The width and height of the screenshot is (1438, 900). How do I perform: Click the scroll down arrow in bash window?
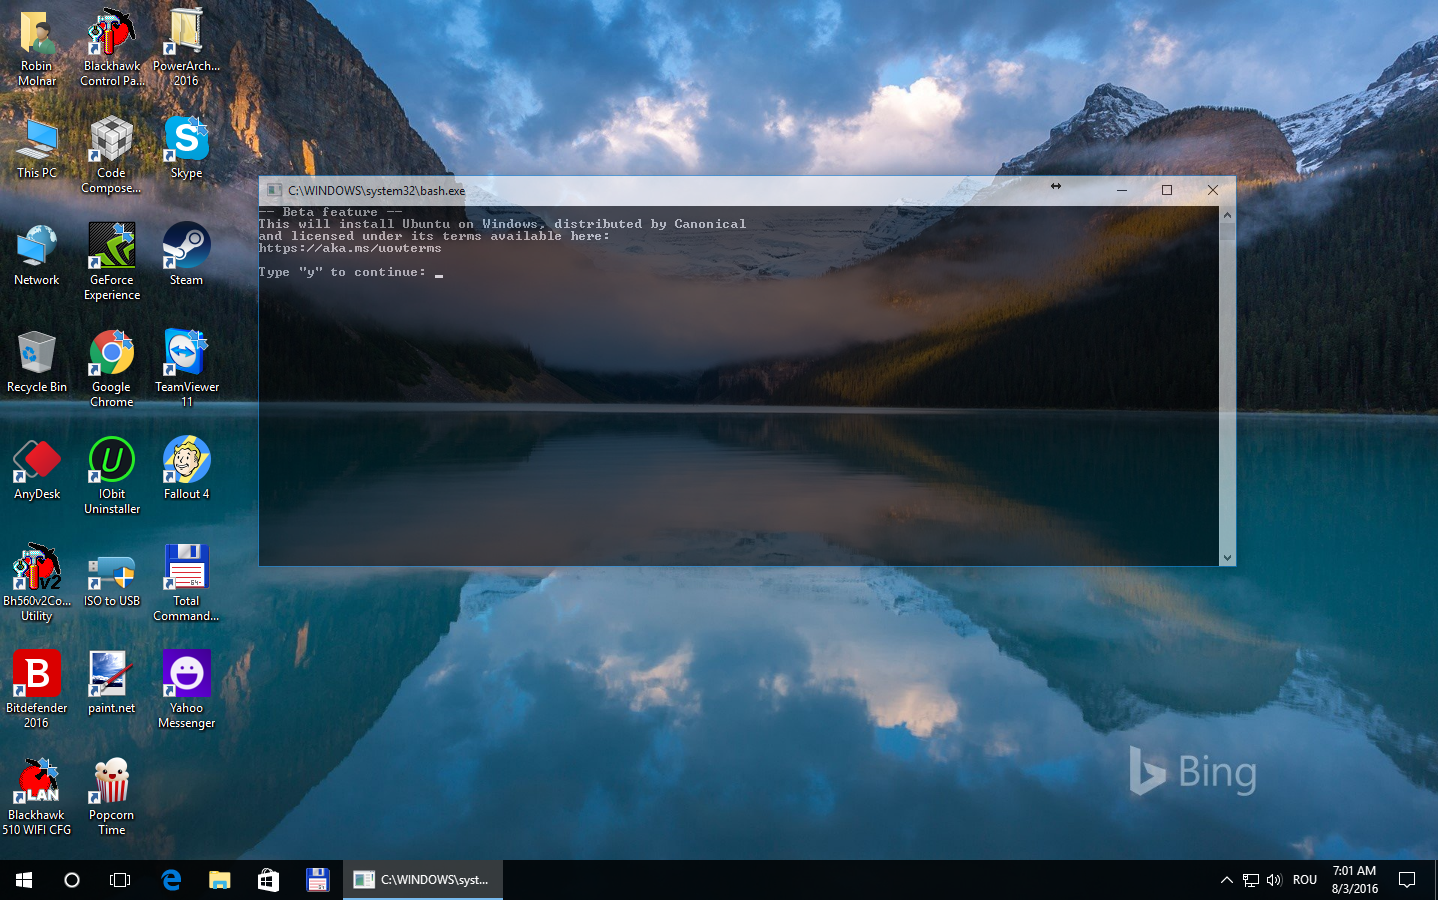[1227, 558]
